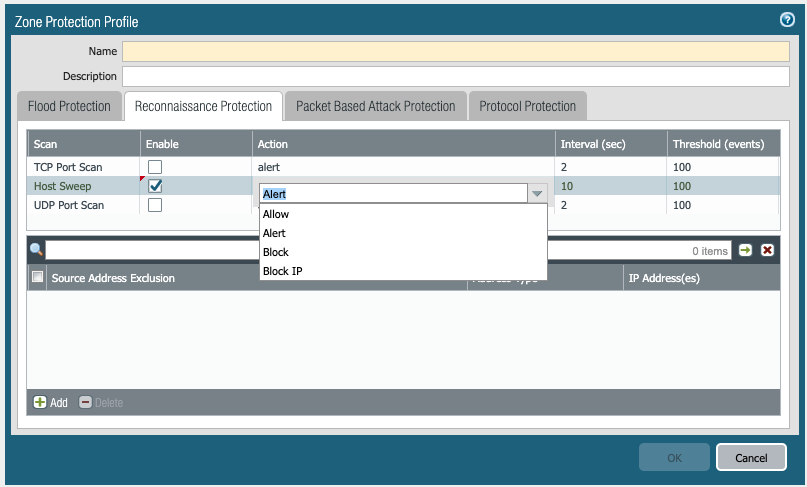Clear filter with the red X icon
The image size is (807, 487).
click(767, 250)
